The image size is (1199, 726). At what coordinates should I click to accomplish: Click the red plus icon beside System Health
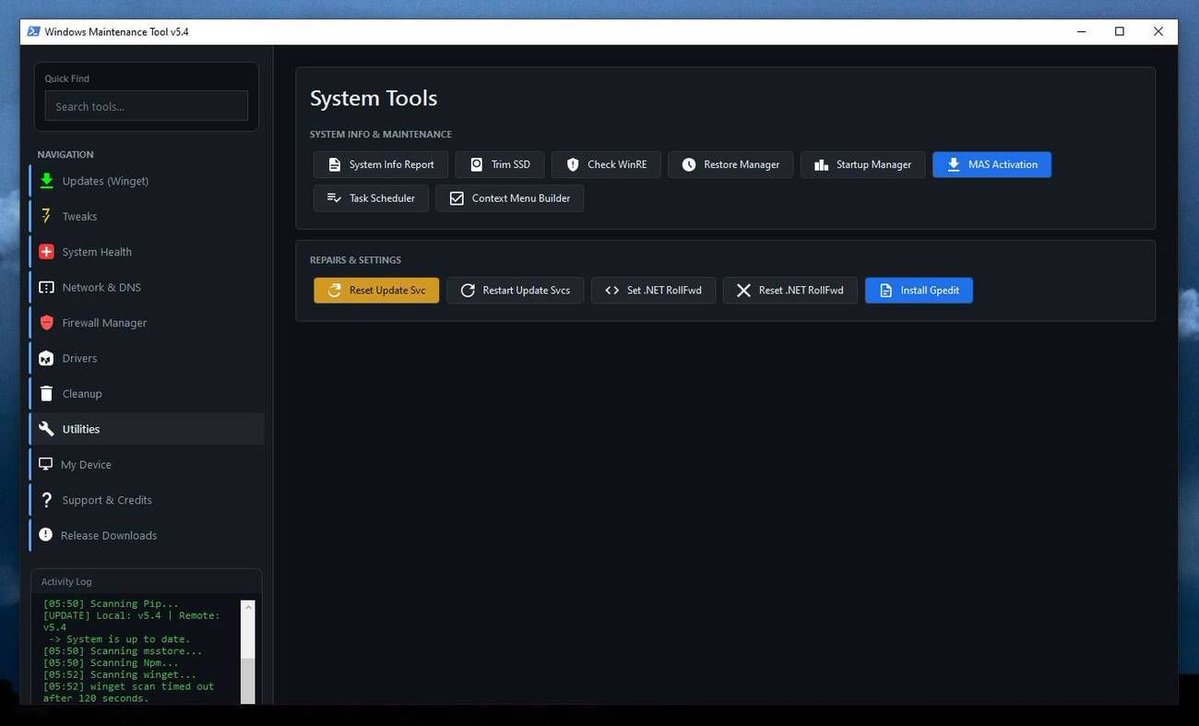pos(47,252)
